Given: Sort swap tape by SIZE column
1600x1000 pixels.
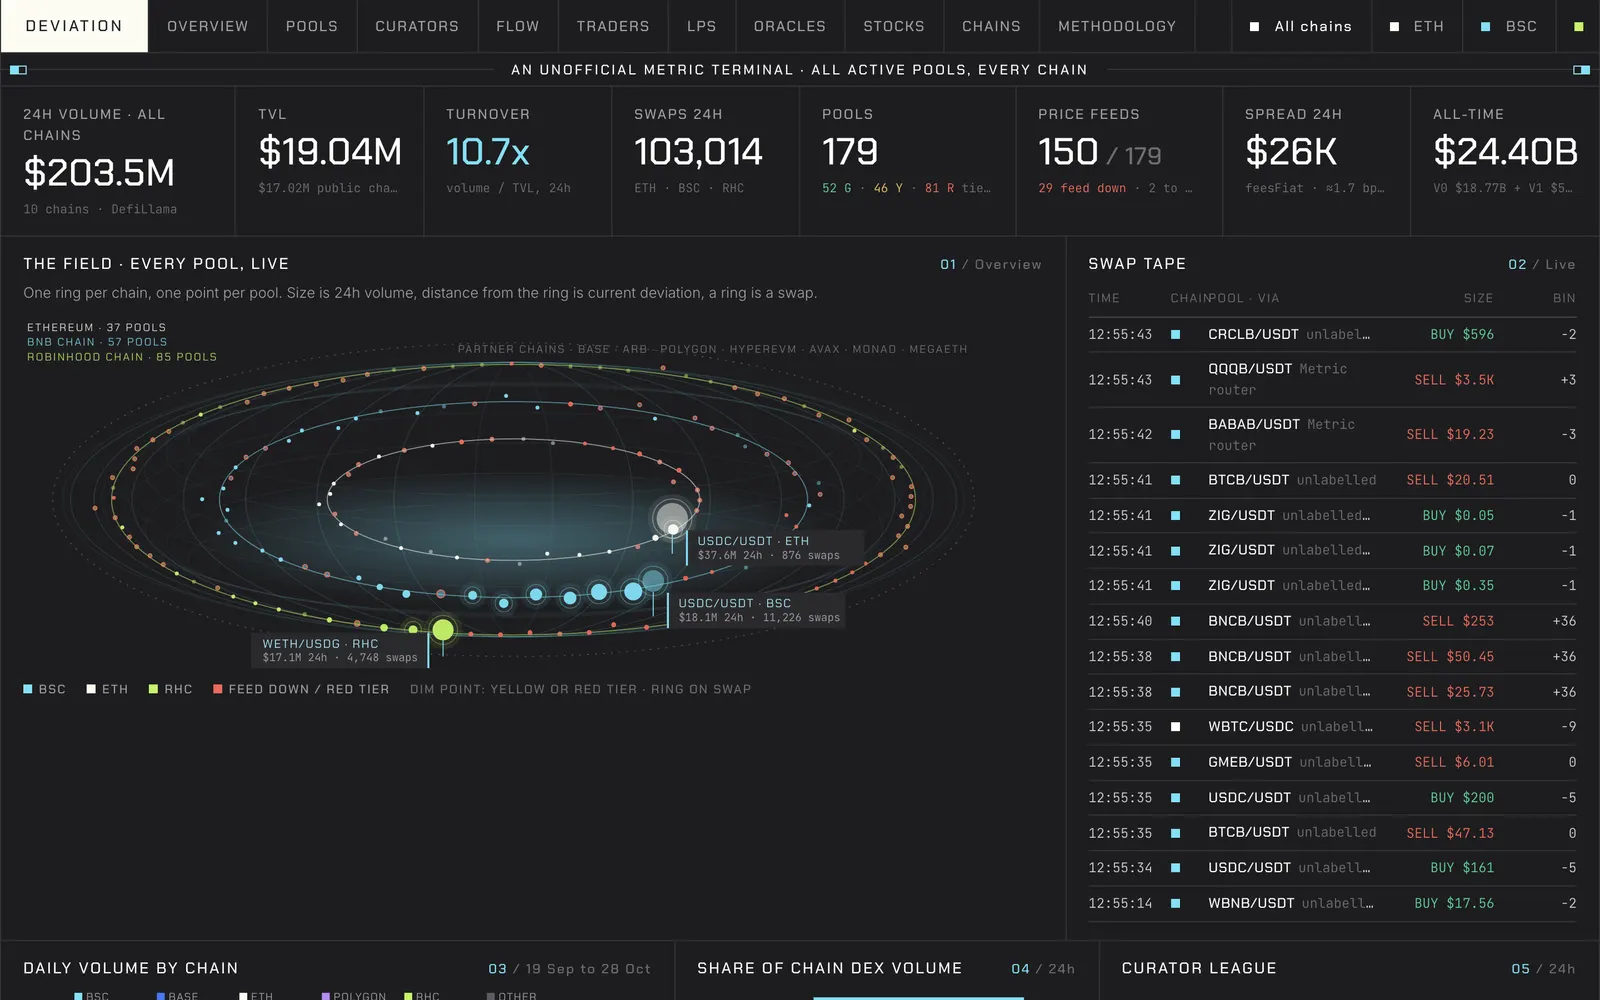Looking at the screenshot, I should [1478, 298].
